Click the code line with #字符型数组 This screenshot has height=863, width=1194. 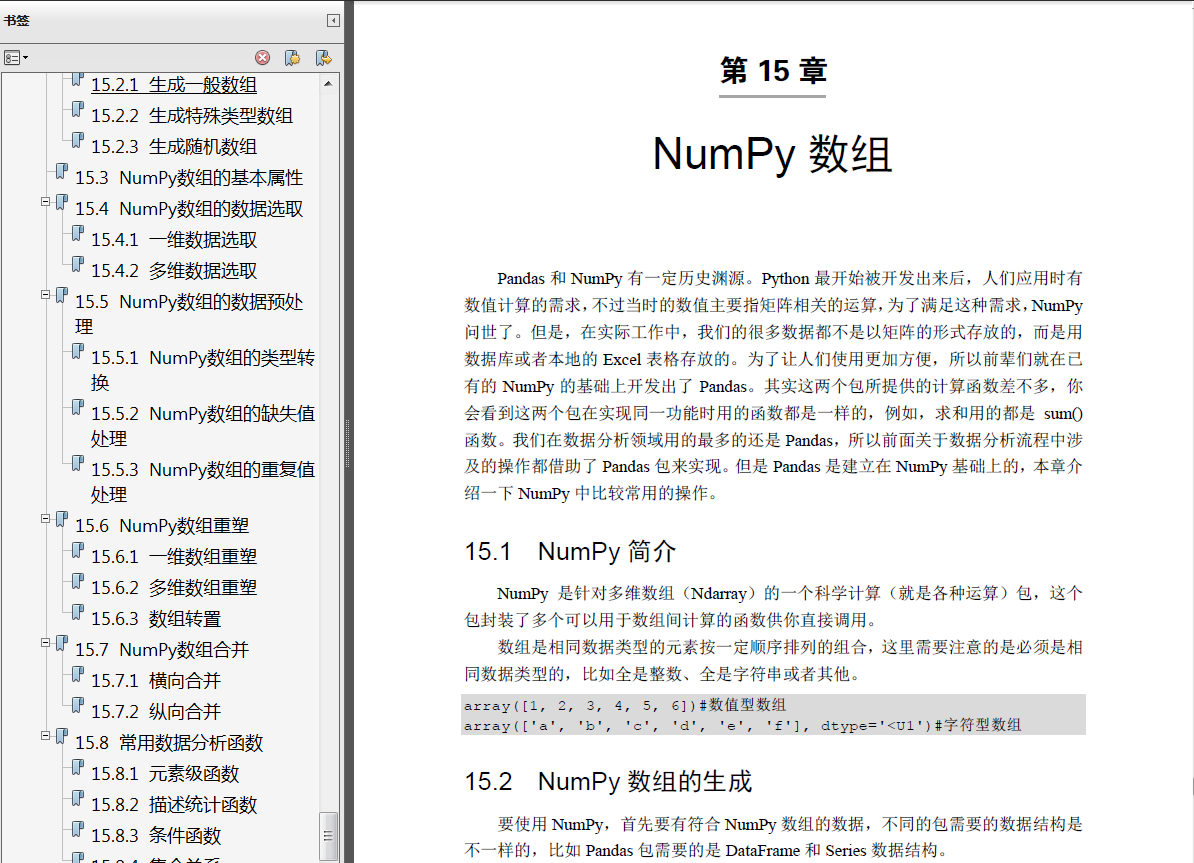coord(742,725)
